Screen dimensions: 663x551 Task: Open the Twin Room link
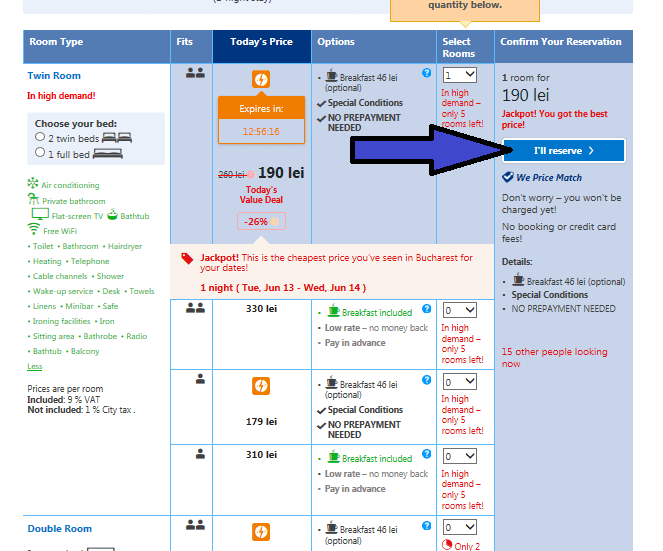[54, 76]
